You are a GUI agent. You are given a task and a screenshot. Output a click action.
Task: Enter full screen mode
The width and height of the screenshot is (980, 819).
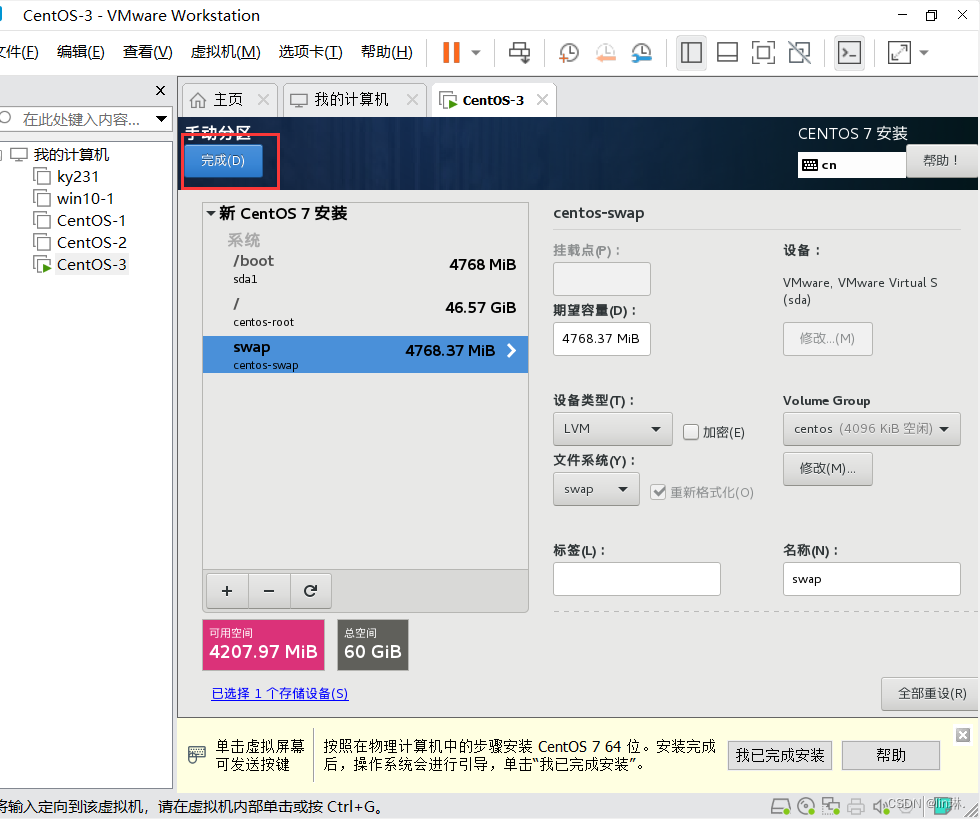click(x=763, y=53)
